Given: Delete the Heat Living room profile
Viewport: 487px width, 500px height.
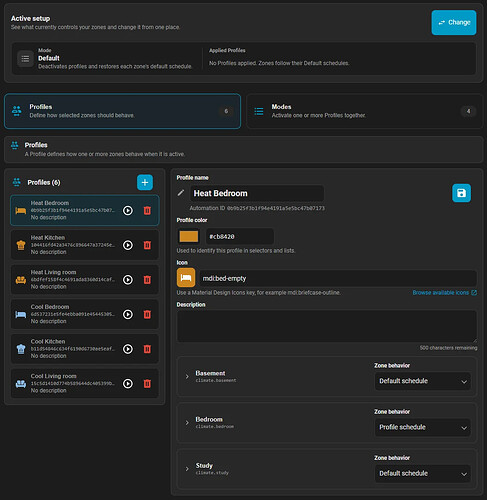Looking at the screenshot, I should tap(147, 280).
